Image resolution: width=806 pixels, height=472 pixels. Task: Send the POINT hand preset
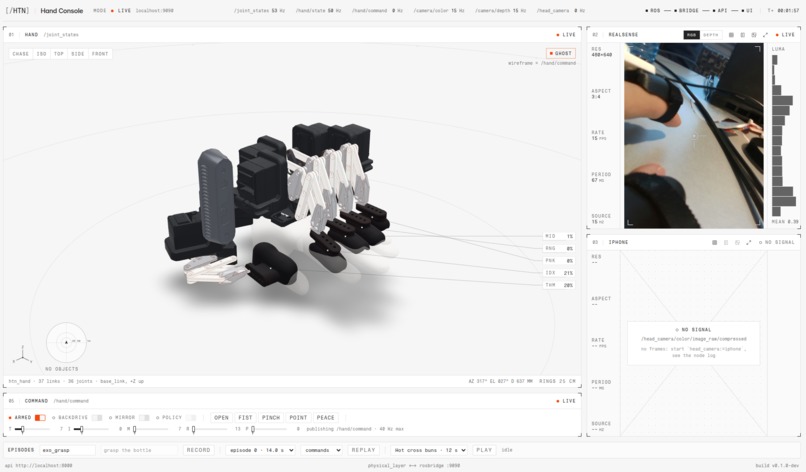click(x=298, y=417)
